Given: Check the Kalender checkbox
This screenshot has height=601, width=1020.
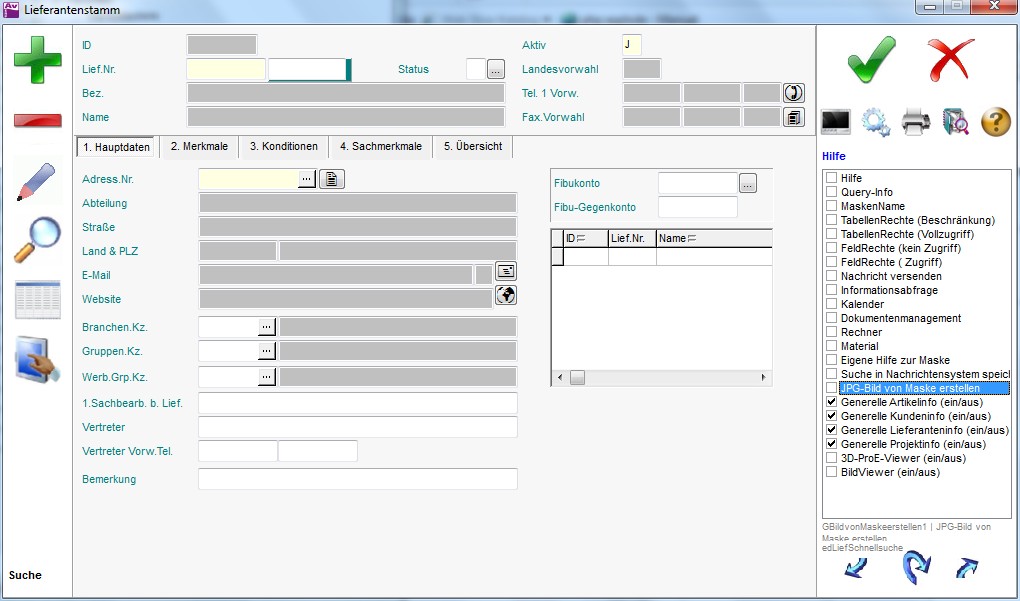Looking at the screenshot, I should pos(831,304).
